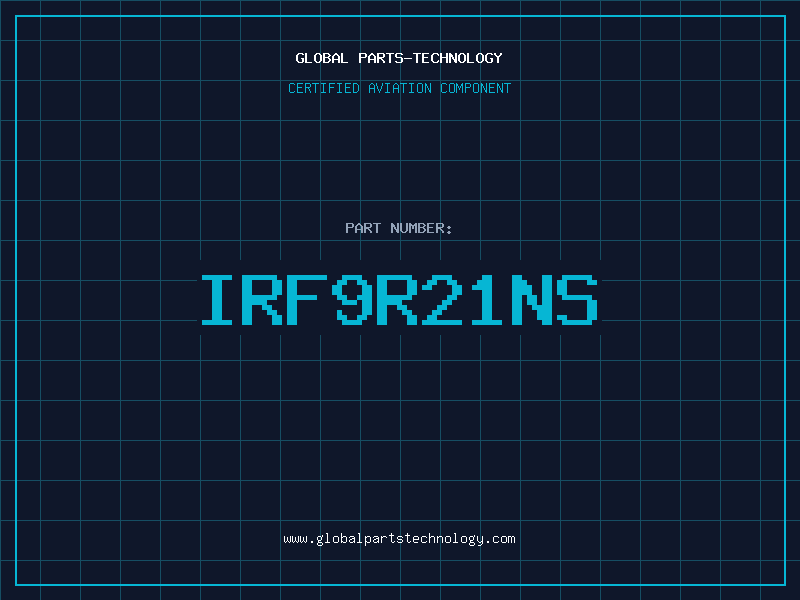The height and width of the screenshot is (600, 800).
Task: Click the GLOBAL PARTS-TECHNOLOGY company heading
Action: click(x=399, y=58)
